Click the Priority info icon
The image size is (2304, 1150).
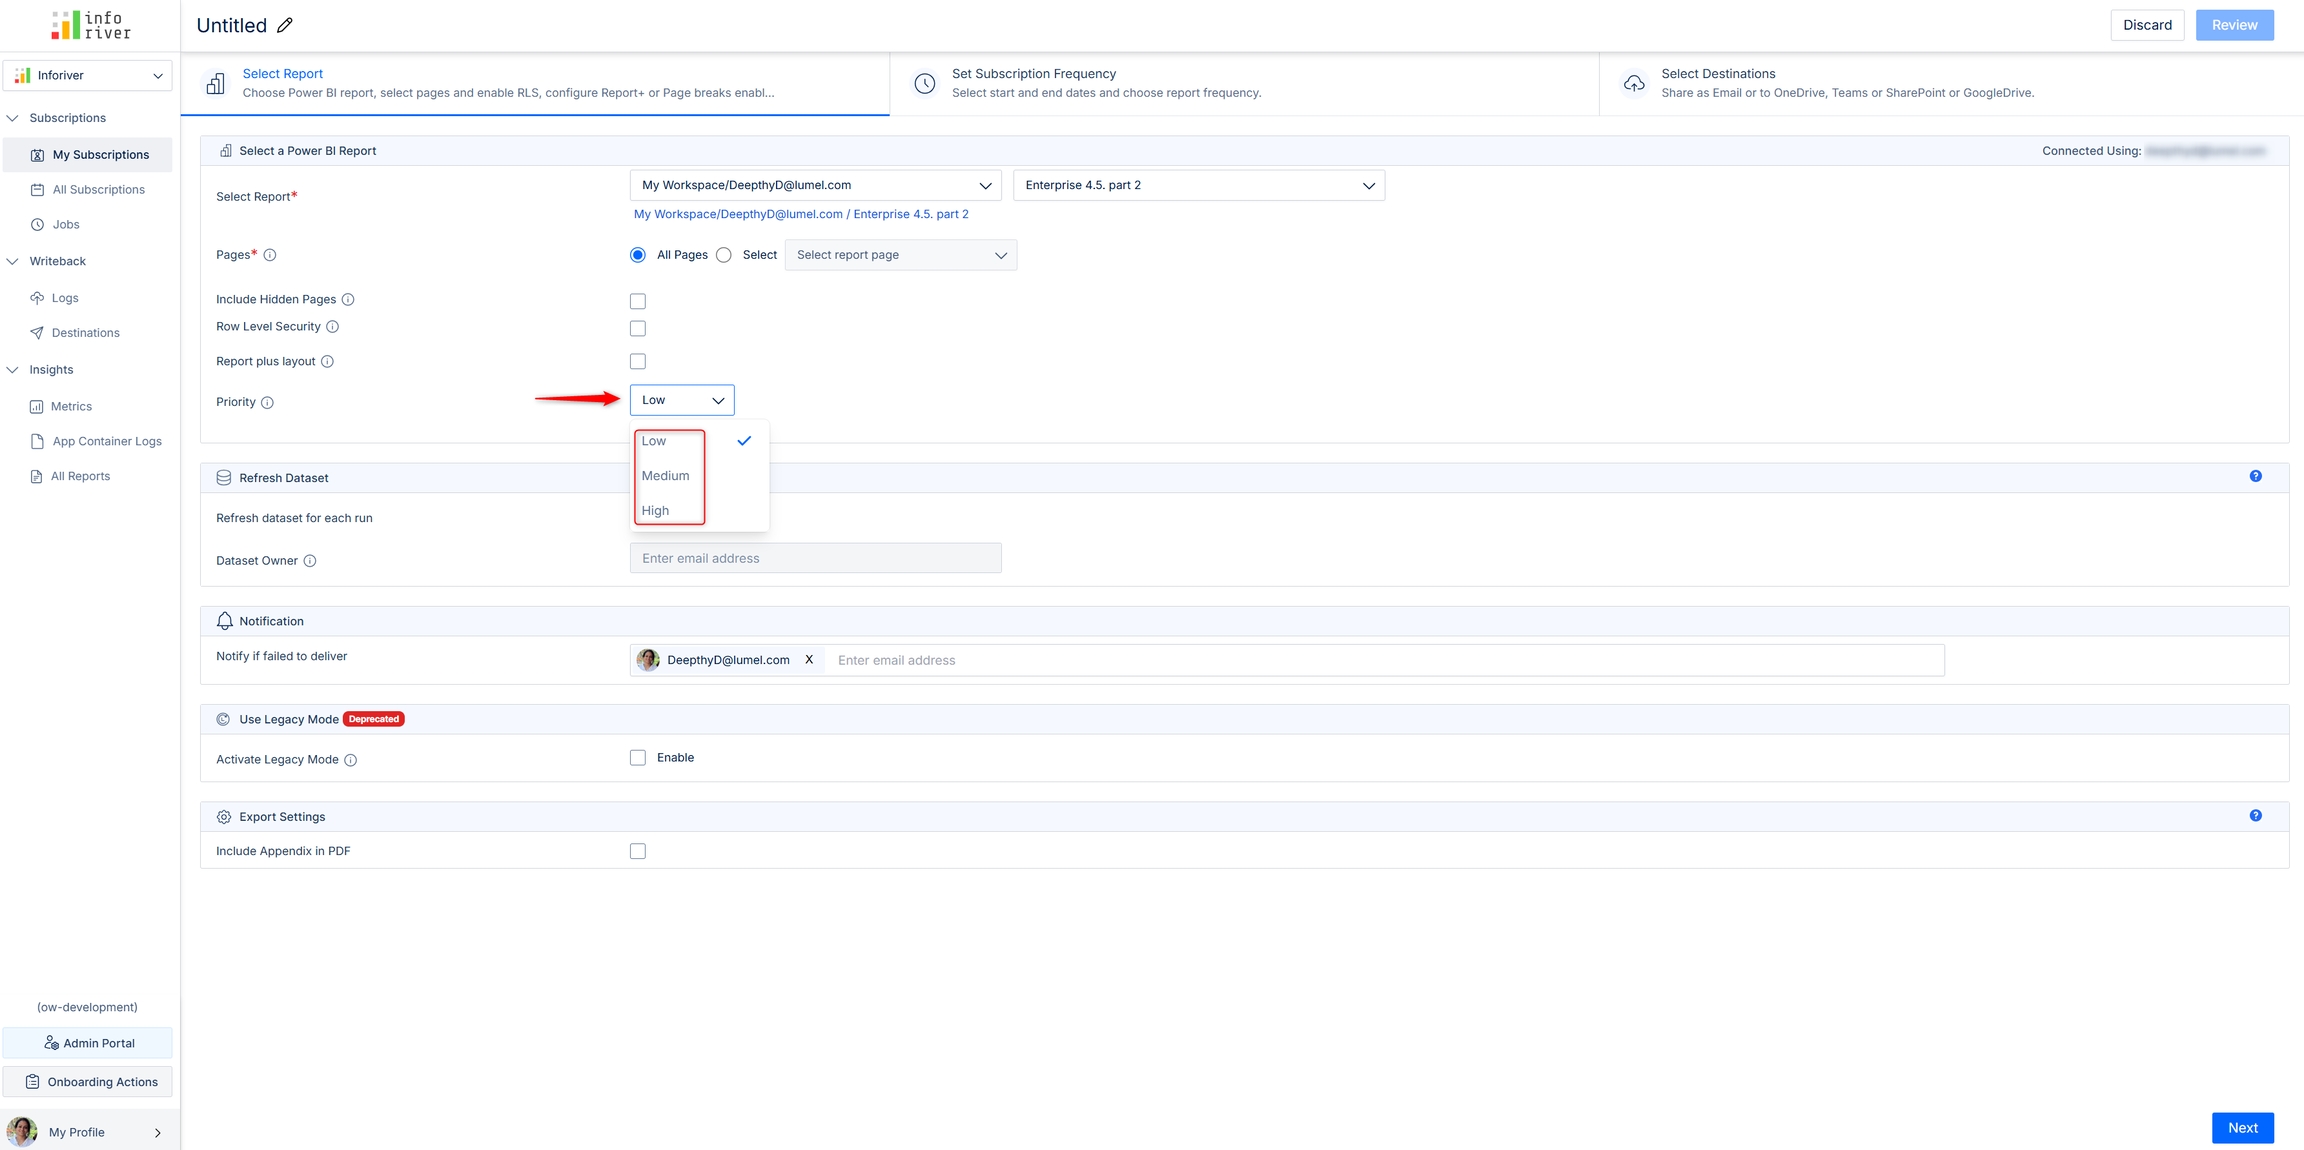pos(267,402)
